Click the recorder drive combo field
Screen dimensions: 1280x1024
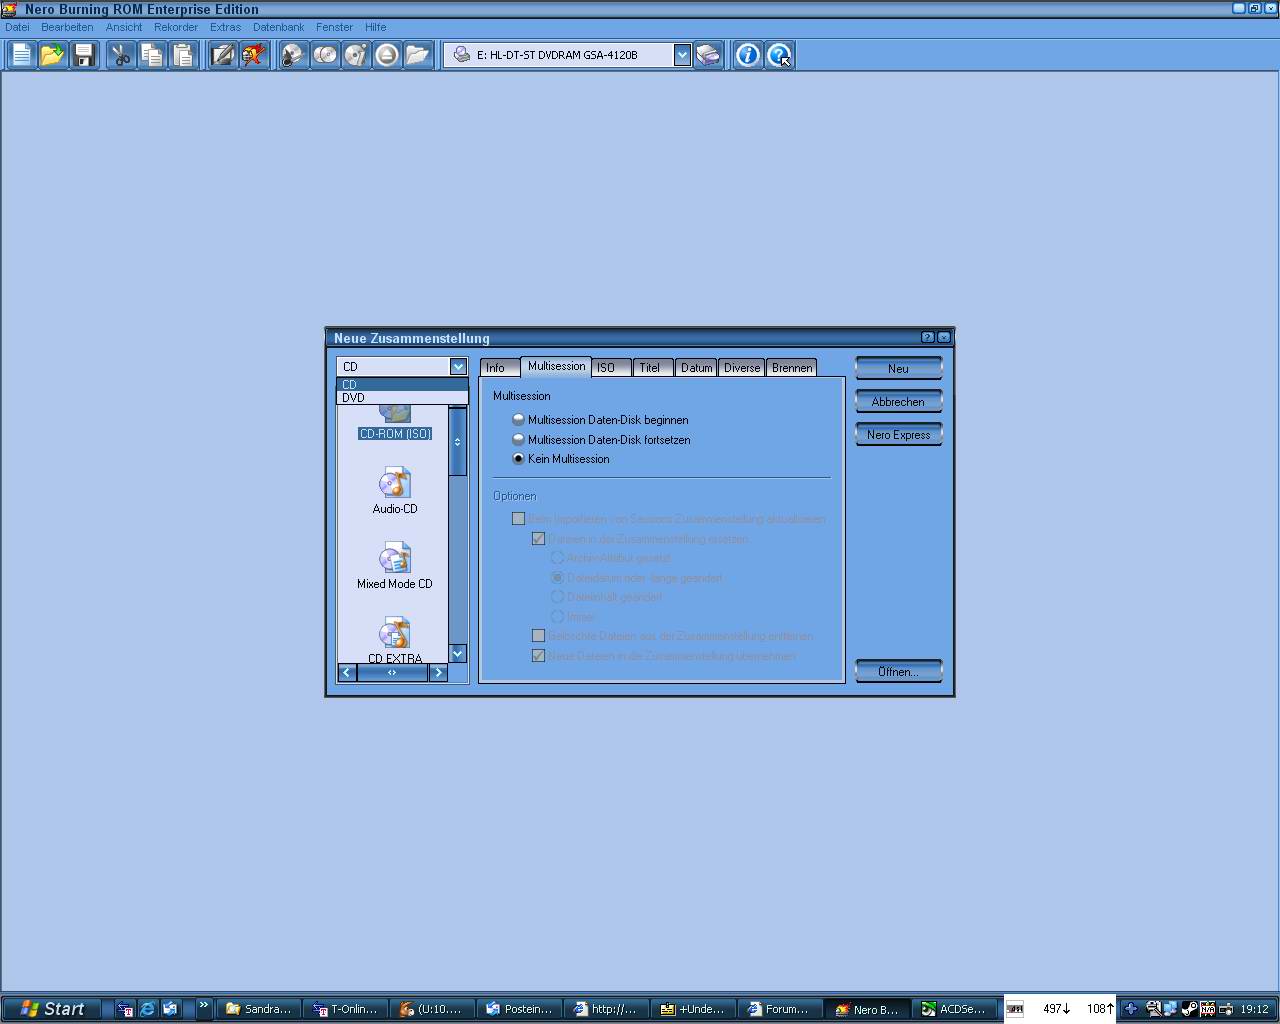pos(568,55)
